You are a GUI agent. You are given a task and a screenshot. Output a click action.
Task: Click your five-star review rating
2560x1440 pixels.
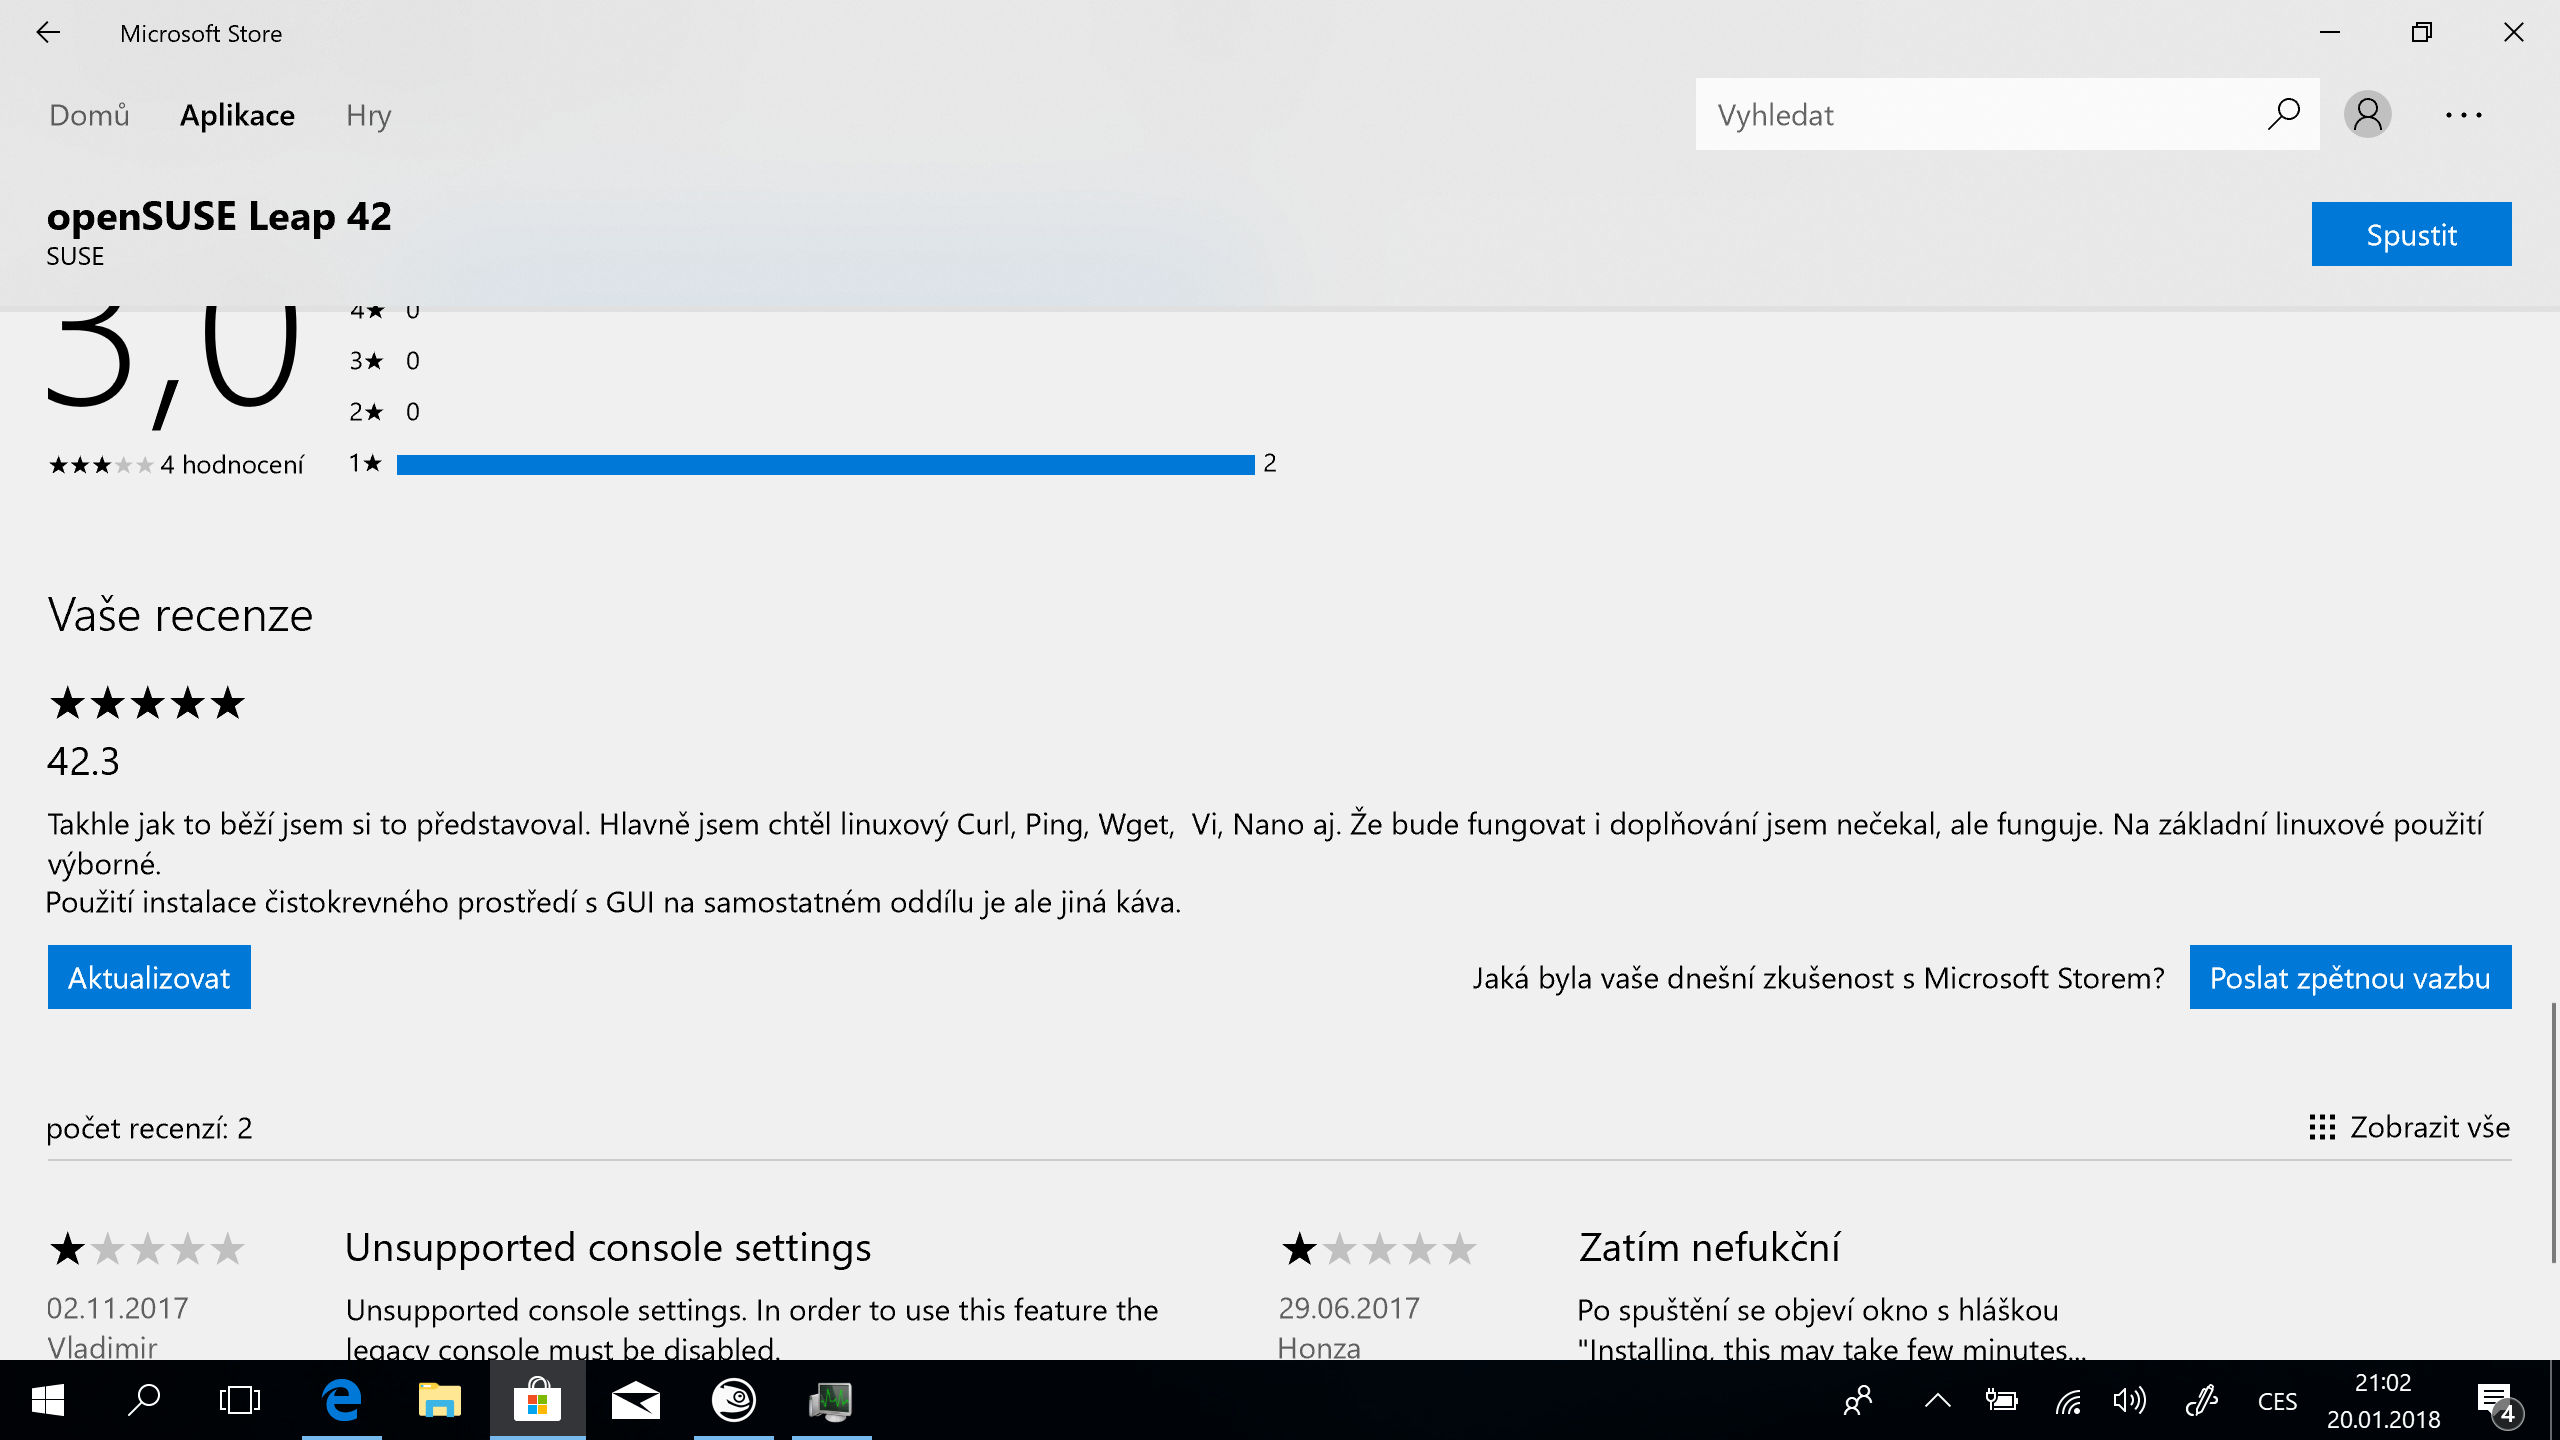[x=147, y=703]
